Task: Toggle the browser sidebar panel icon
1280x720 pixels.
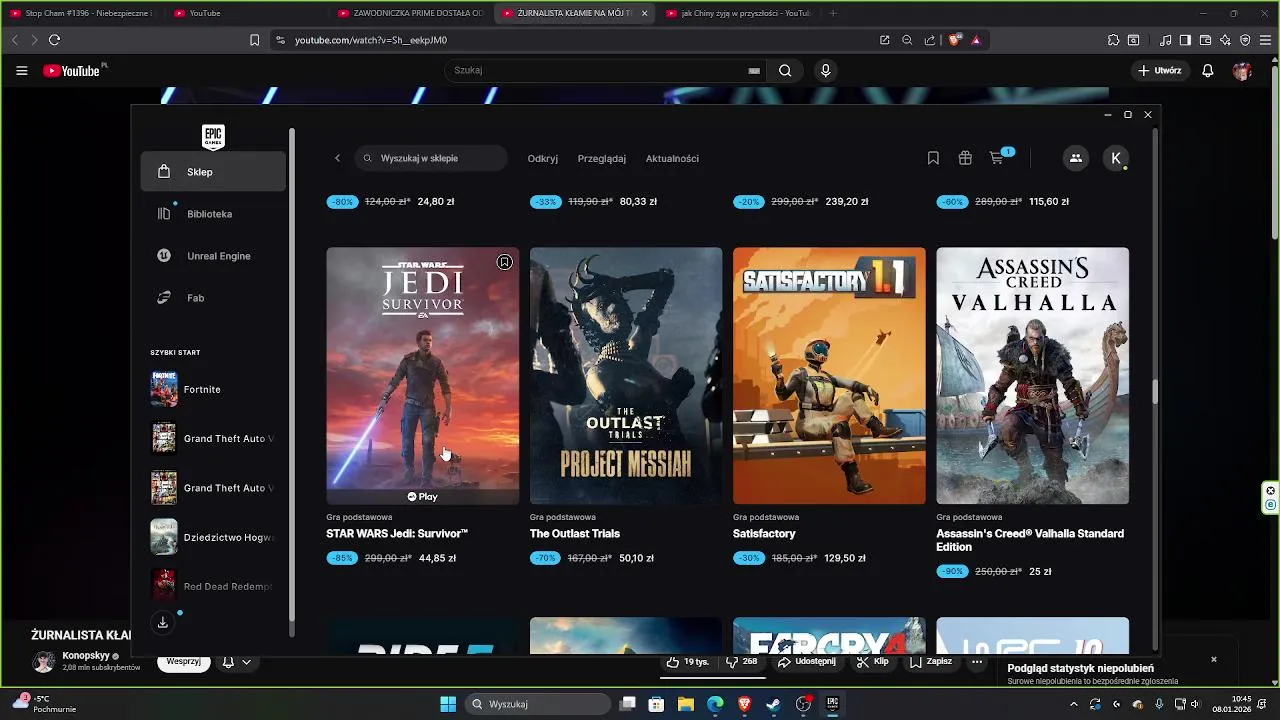Action: (1185, 40)
